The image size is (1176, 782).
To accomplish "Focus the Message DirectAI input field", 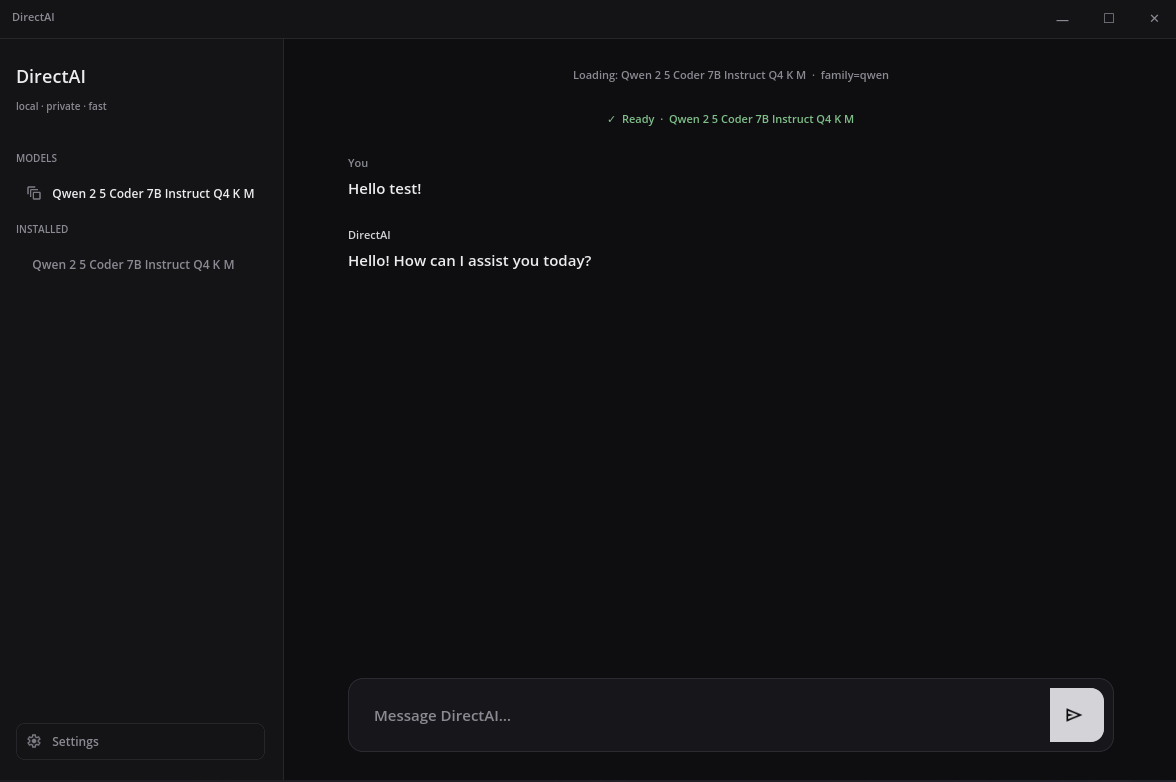I will click(x=700, y=715).
